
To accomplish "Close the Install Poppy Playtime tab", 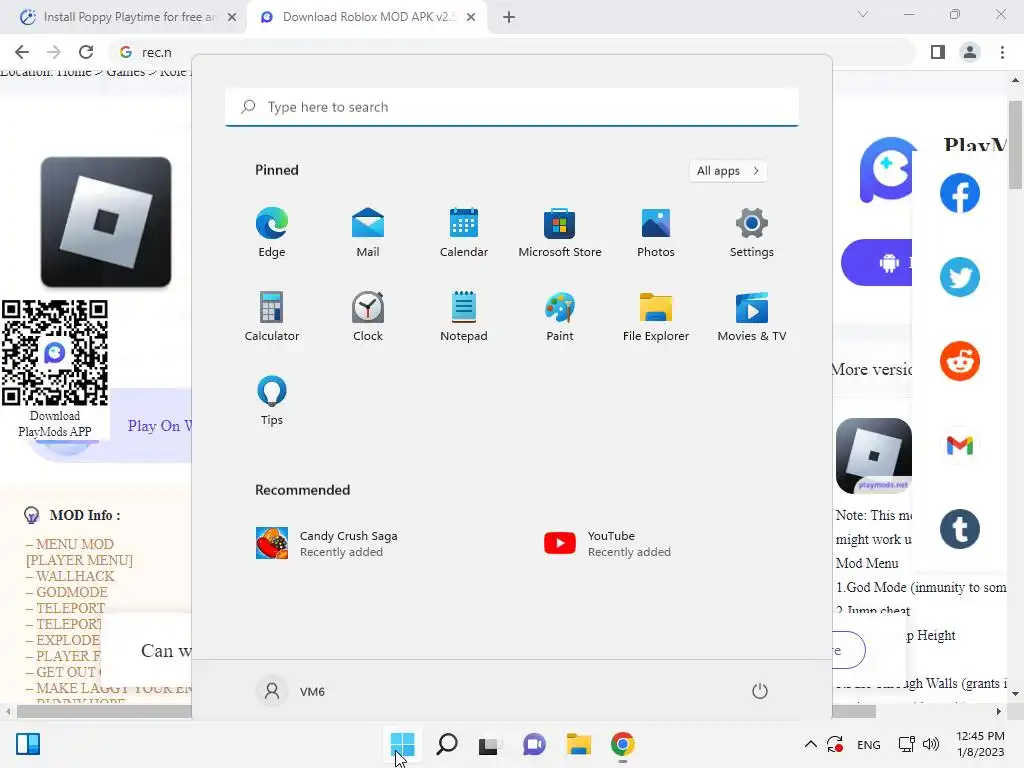I will (x=232, y=17).
